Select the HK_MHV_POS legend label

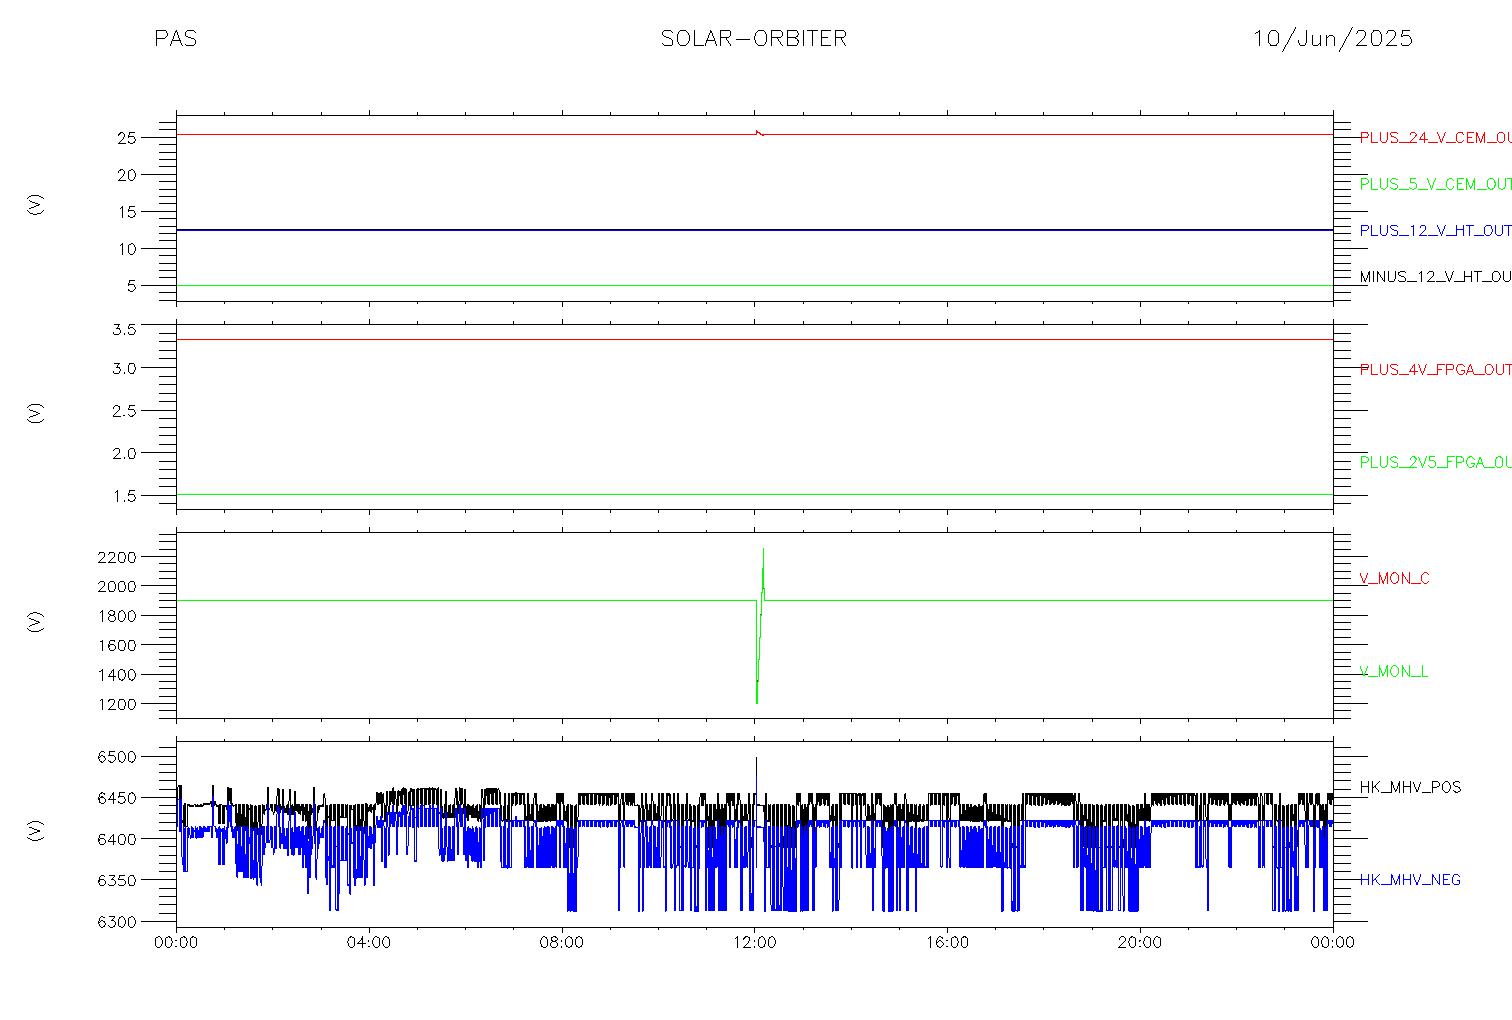click(1410, 787)
